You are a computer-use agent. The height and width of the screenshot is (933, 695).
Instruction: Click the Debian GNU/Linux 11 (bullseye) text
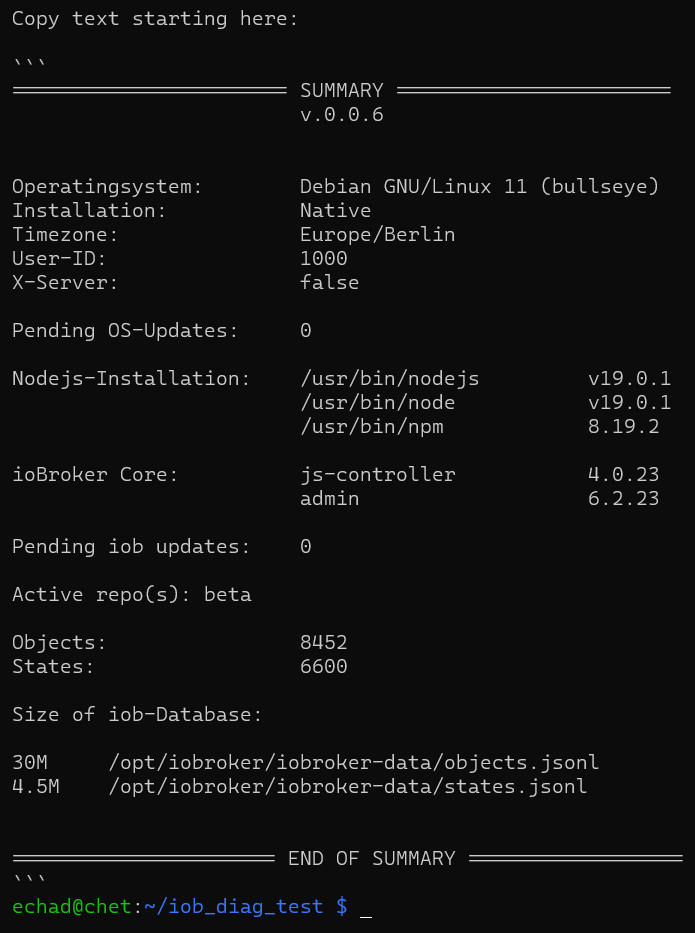(480, 187)
